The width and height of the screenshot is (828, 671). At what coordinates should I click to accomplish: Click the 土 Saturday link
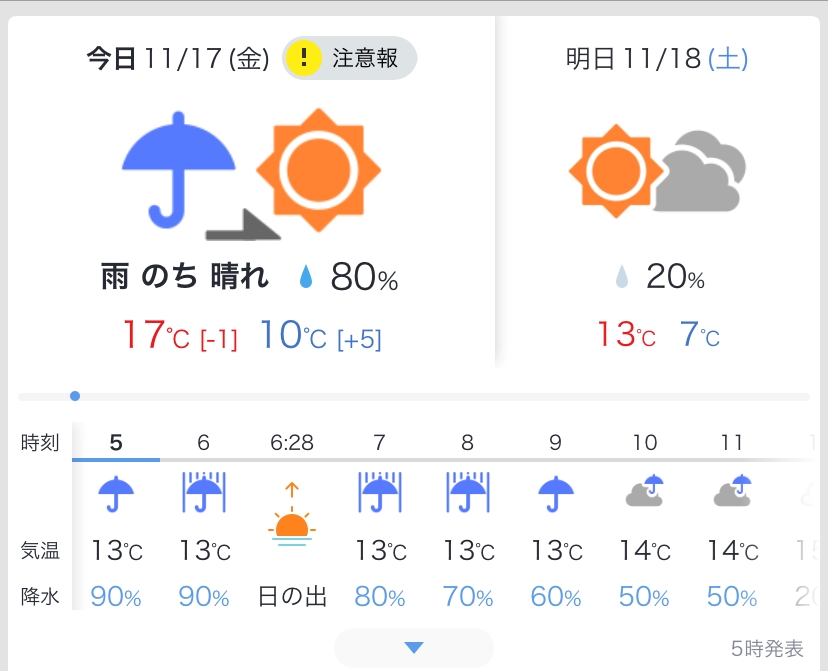[x=727, y=59]
